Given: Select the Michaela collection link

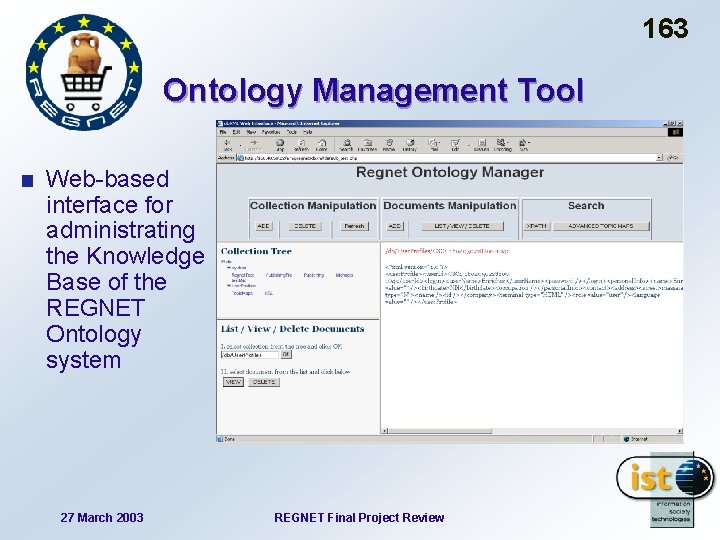Looking at the screenshot, I should (x=344, y=275).
